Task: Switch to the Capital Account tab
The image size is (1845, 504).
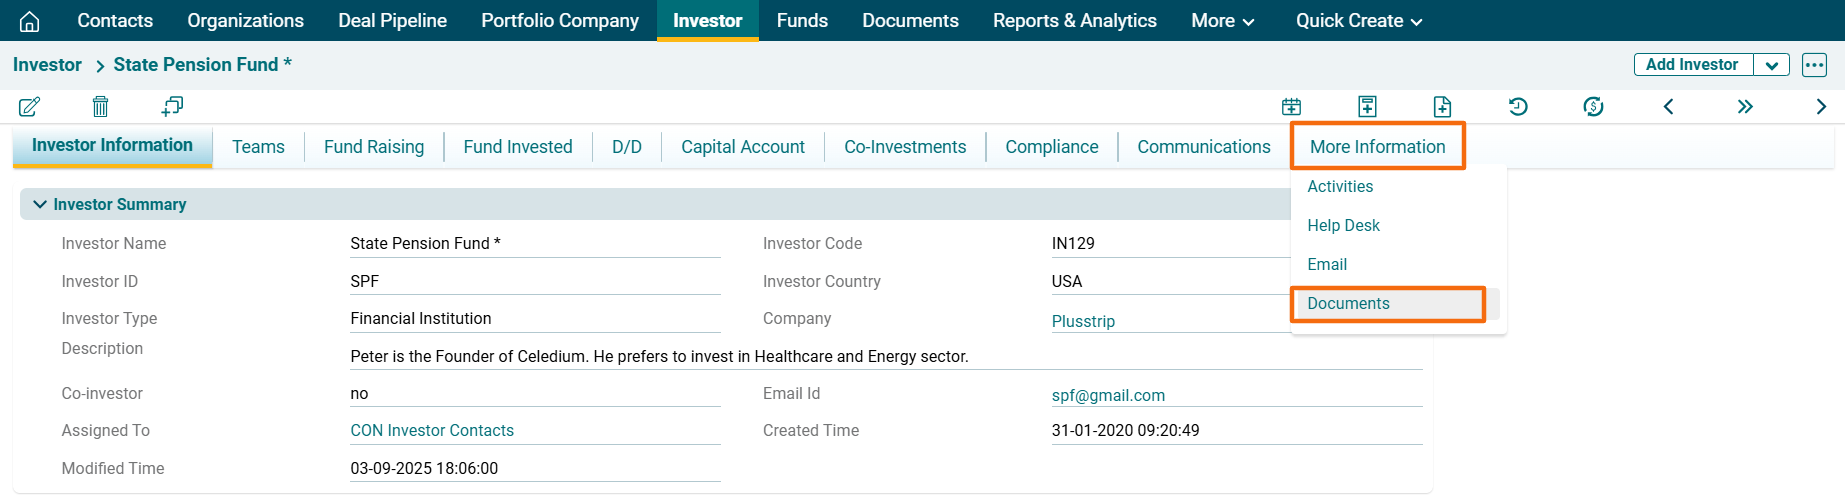Action: [x=742, y=147]
